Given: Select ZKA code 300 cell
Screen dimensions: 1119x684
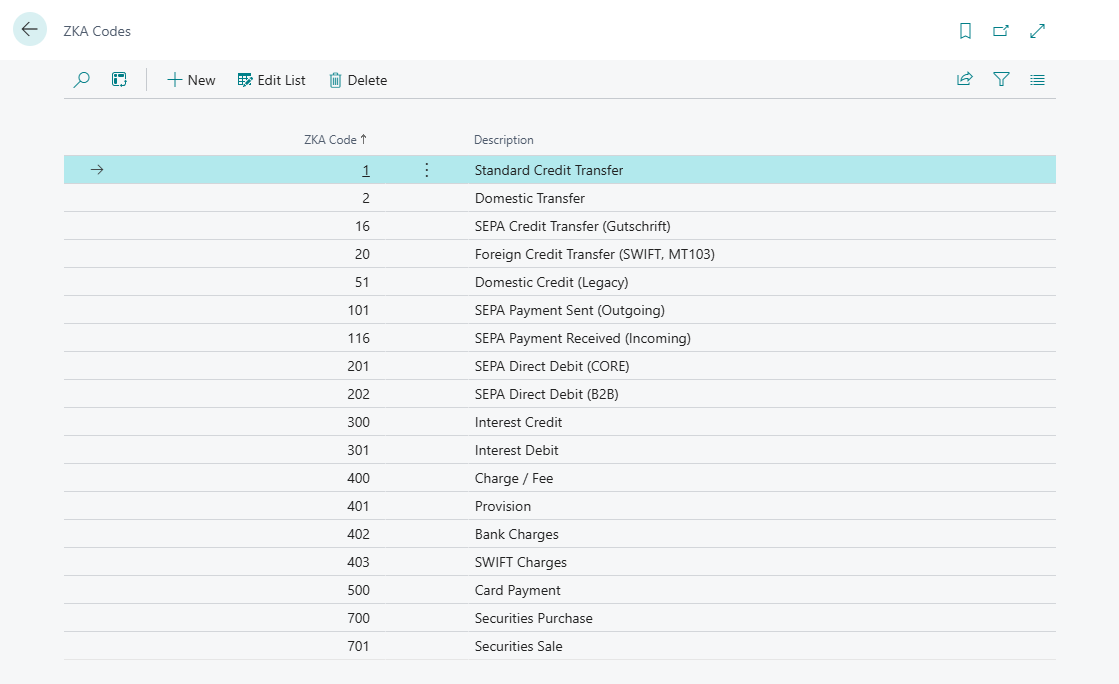Looking at the screenshot, I should pos(358,422).
